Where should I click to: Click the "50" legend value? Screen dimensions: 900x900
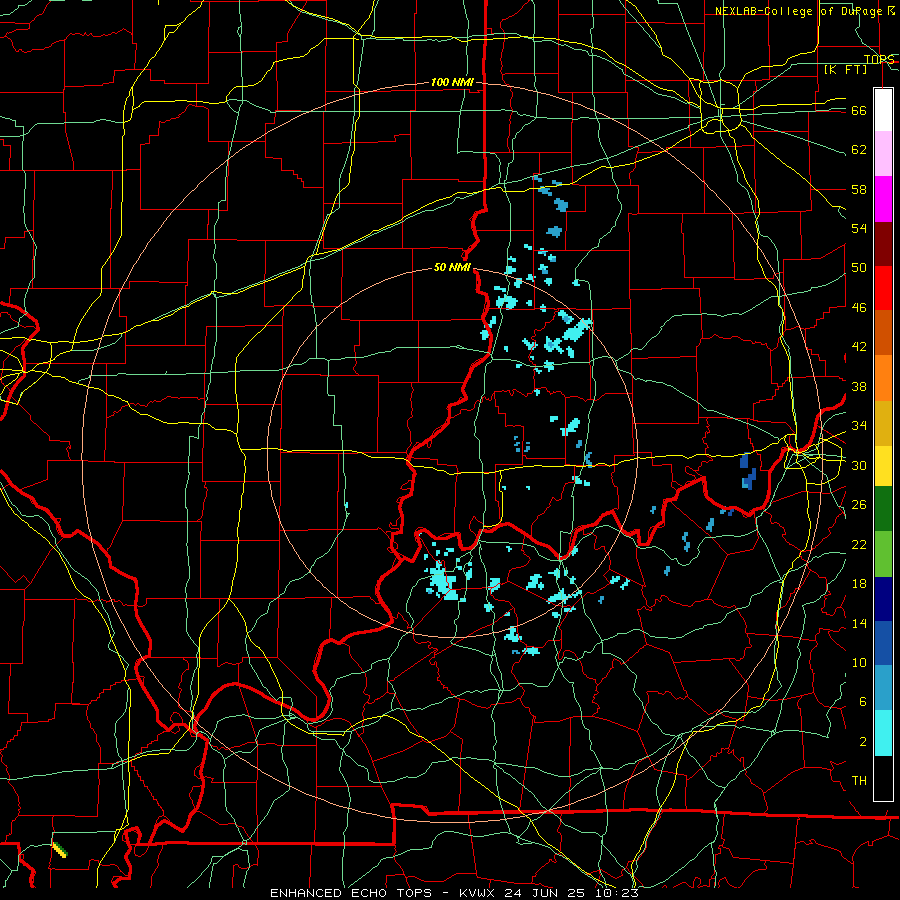coord(859,268)
